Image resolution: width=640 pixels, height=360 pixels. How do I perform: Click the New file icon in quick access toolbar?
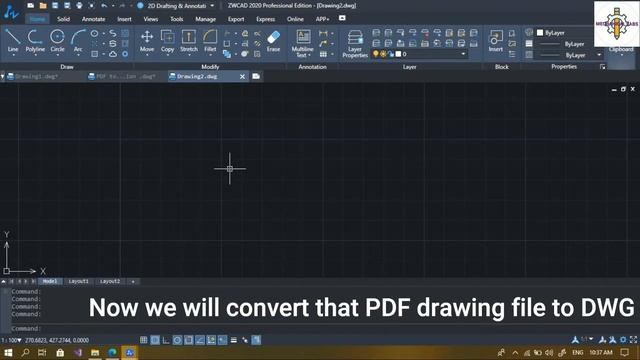31,6
